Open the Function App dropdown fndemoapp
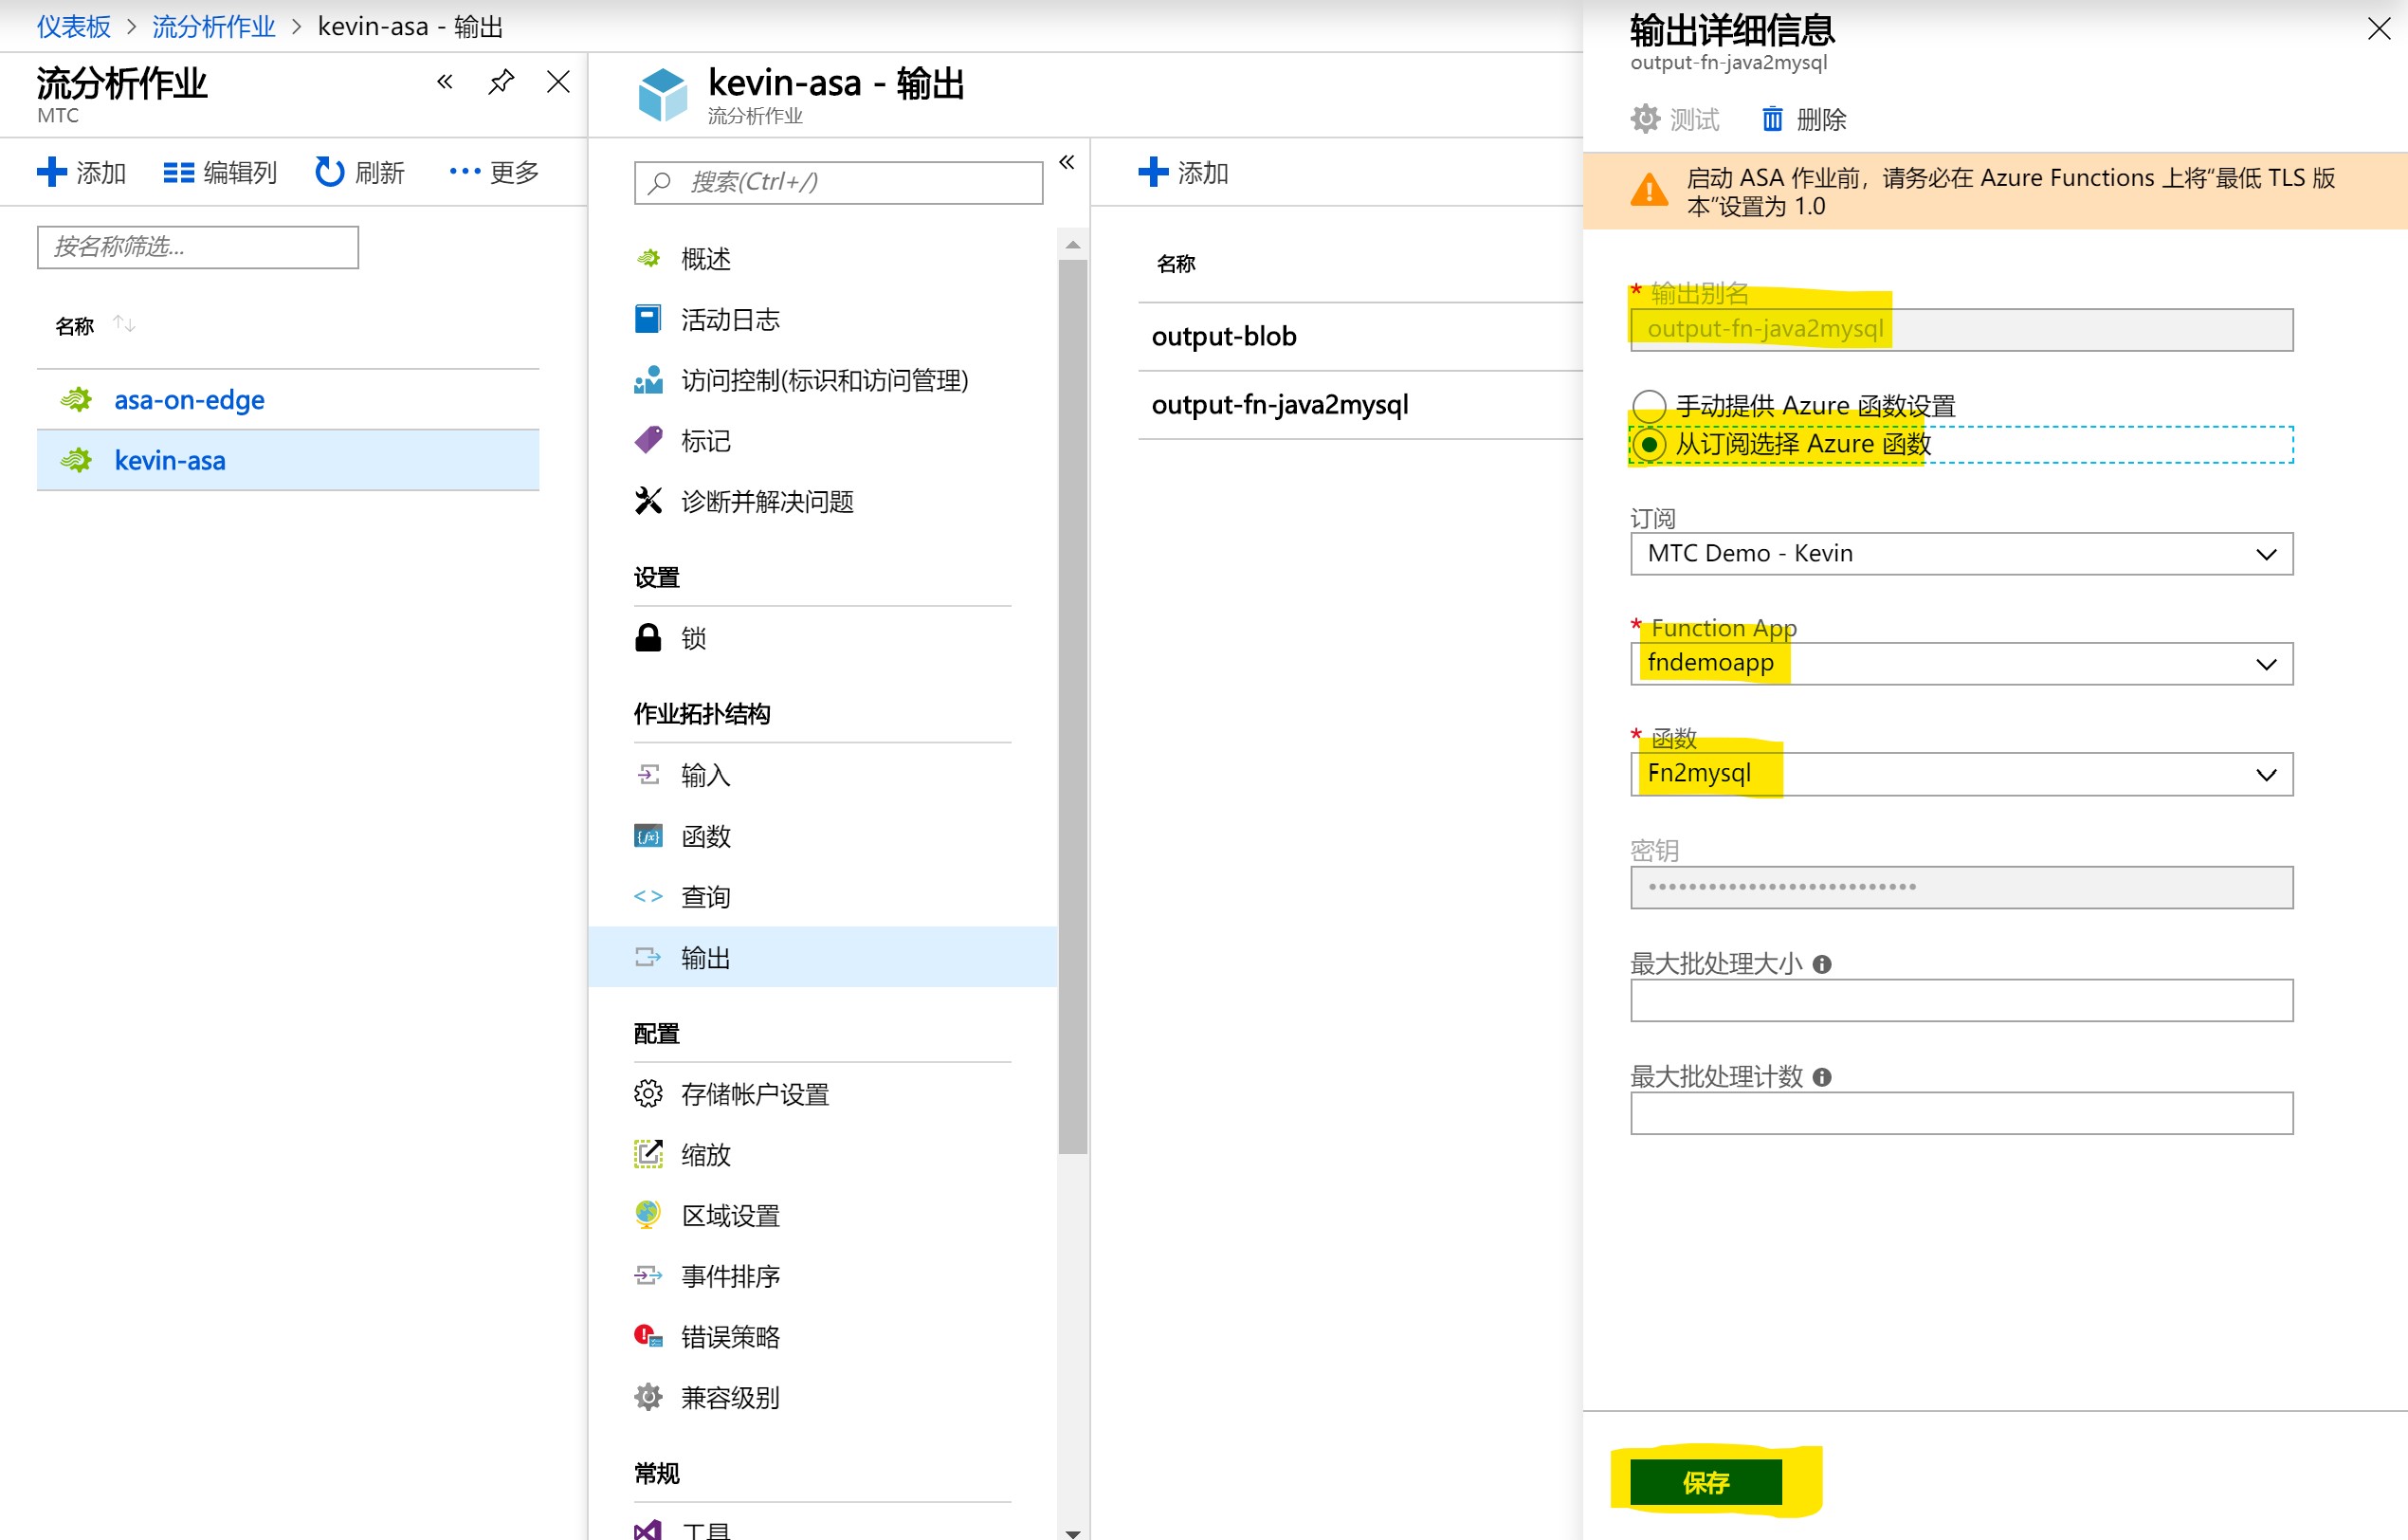The width and height of the screenshot is (2408, 1540). point(1961,663)
